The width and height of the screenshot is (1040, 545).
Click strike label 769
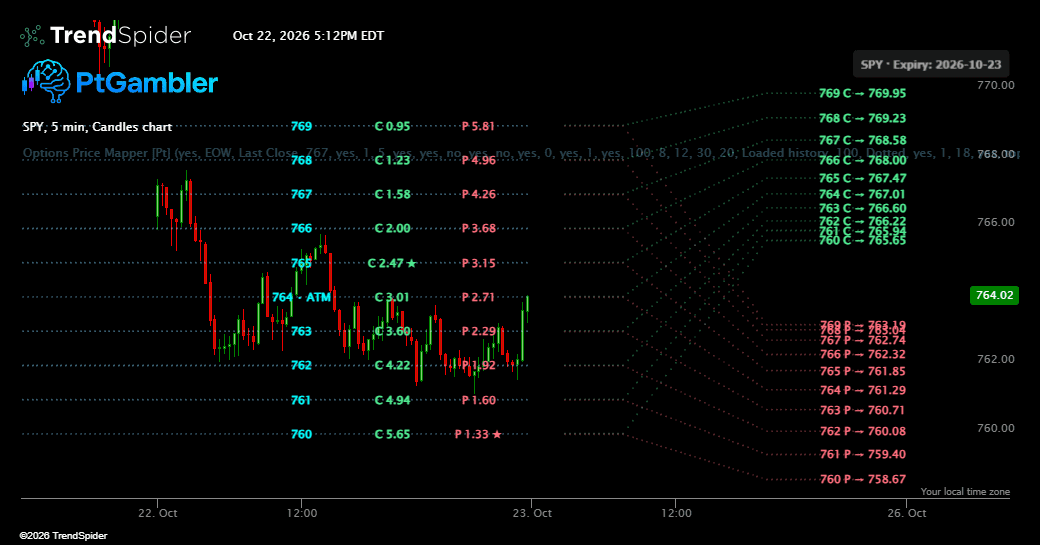click(301, 126)
